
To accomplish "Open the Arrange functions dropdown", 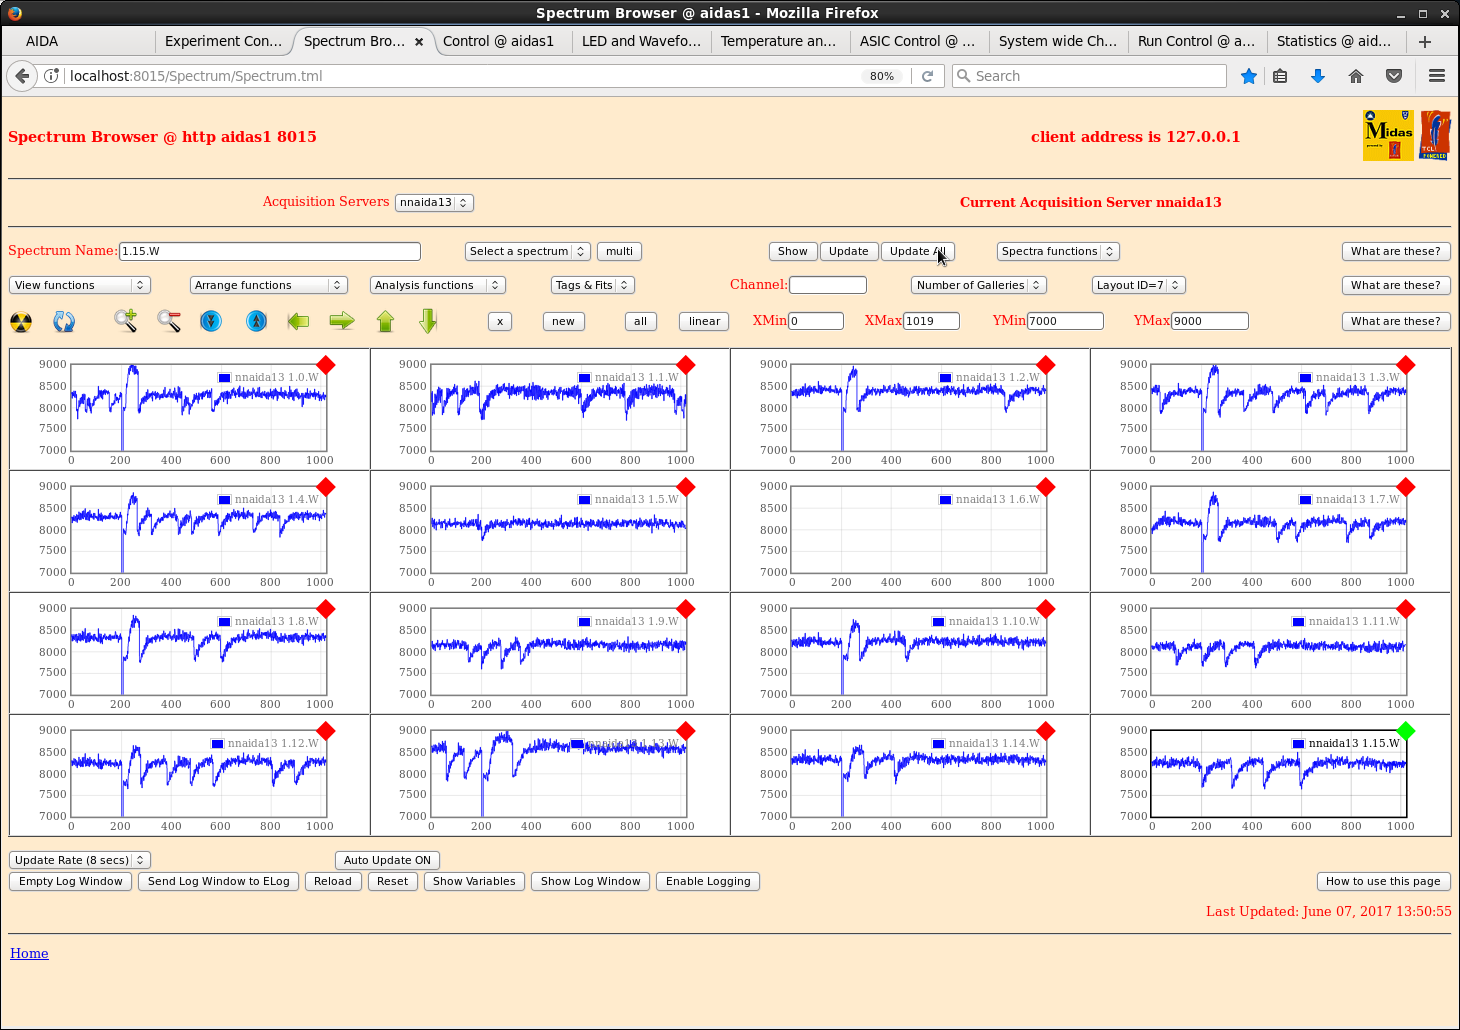I will tap(269, 285).
